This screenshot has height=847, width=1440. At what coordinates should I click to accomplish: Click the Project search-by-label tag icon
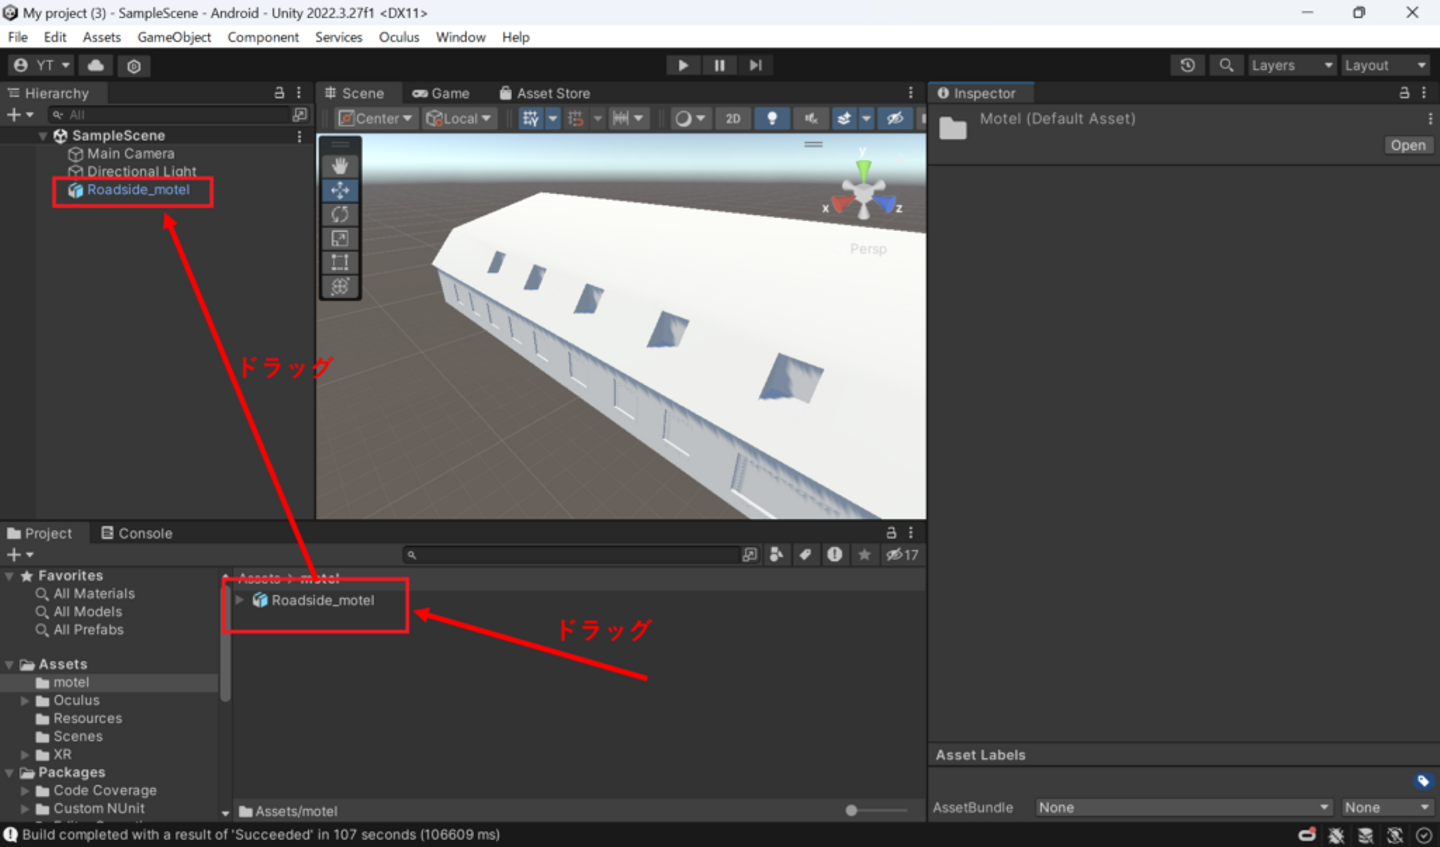805,555
